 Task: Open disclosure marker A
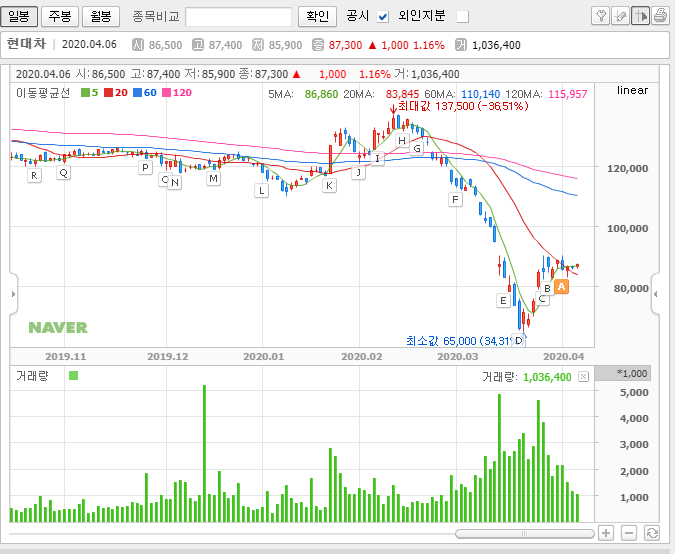(562, 287)
